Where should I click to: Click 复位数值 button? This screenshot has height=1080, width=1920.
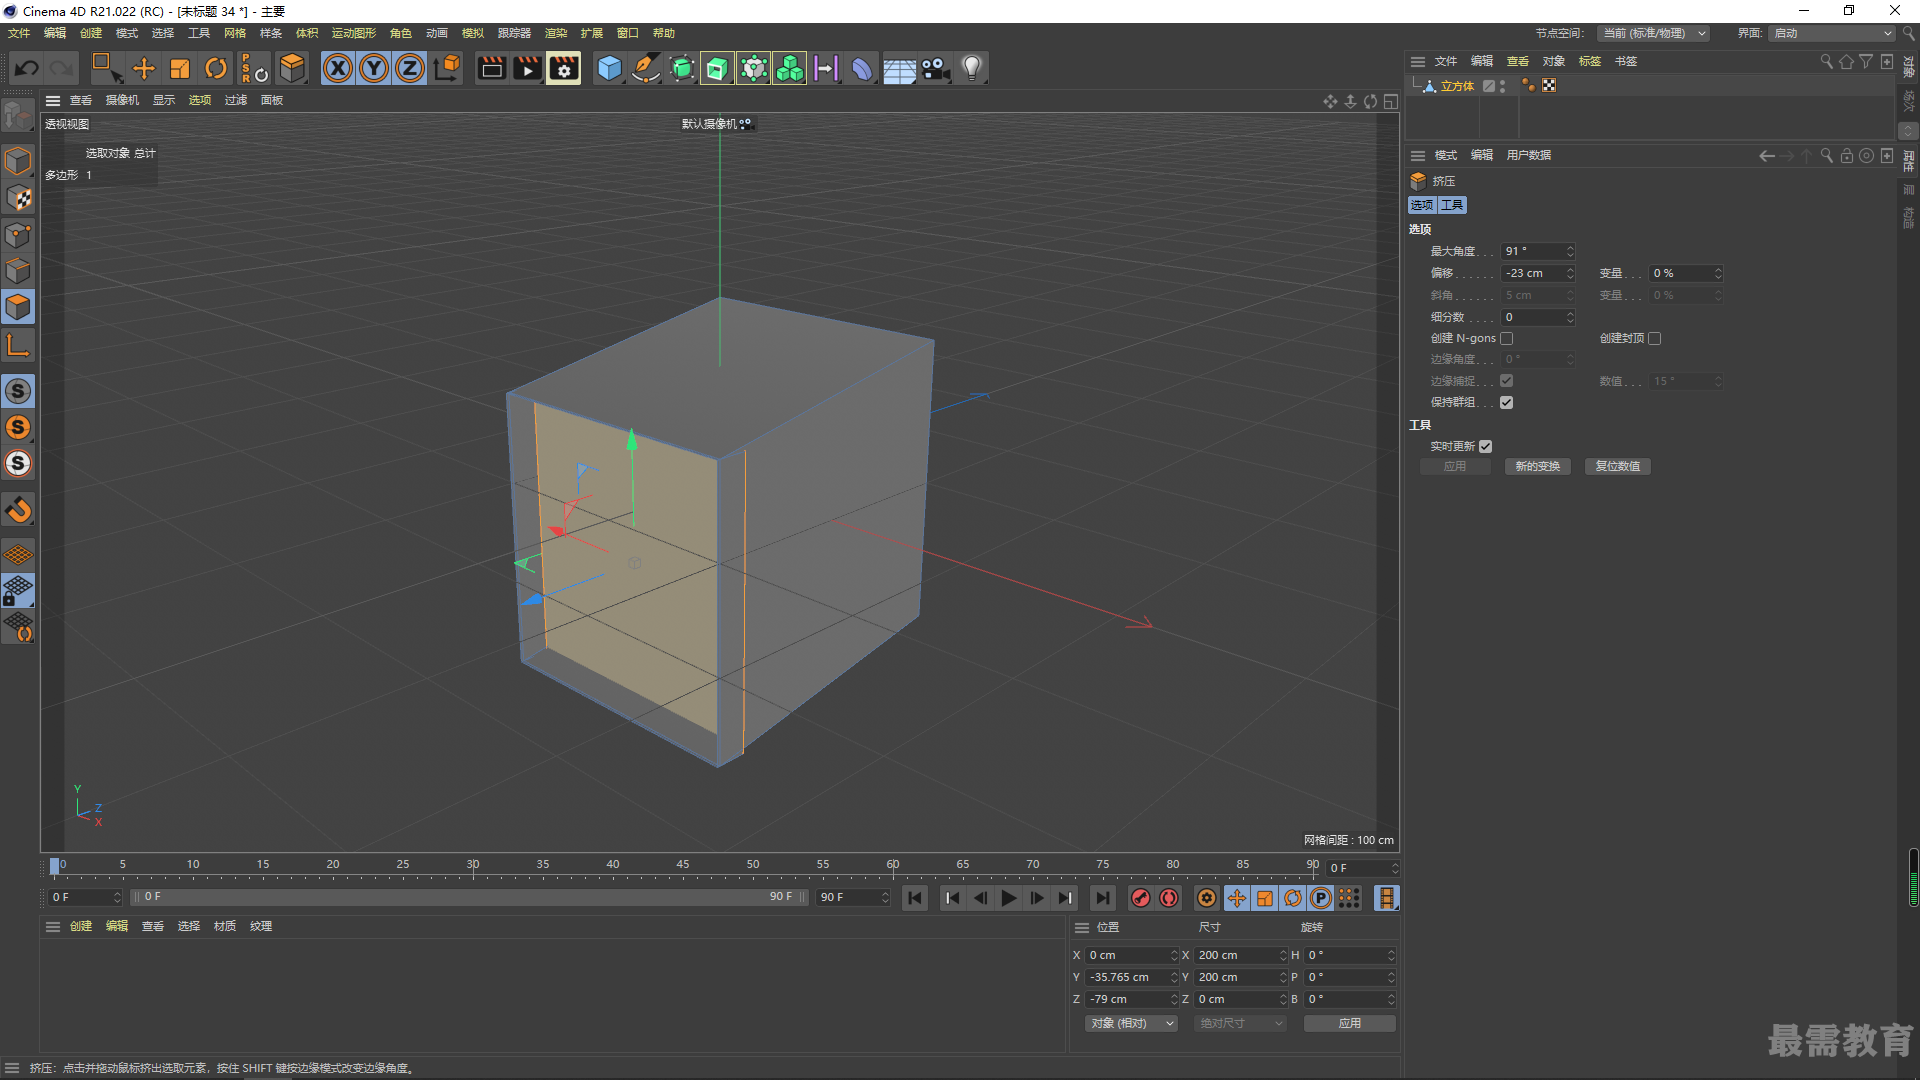[x=1618, y=467]
